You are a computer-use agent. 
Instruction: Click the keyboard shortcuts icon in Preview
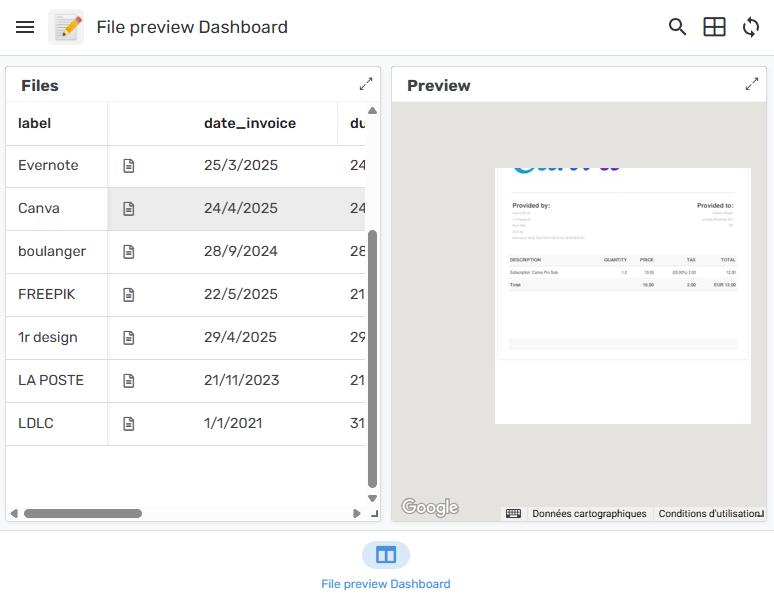click(x=513, y=514)
